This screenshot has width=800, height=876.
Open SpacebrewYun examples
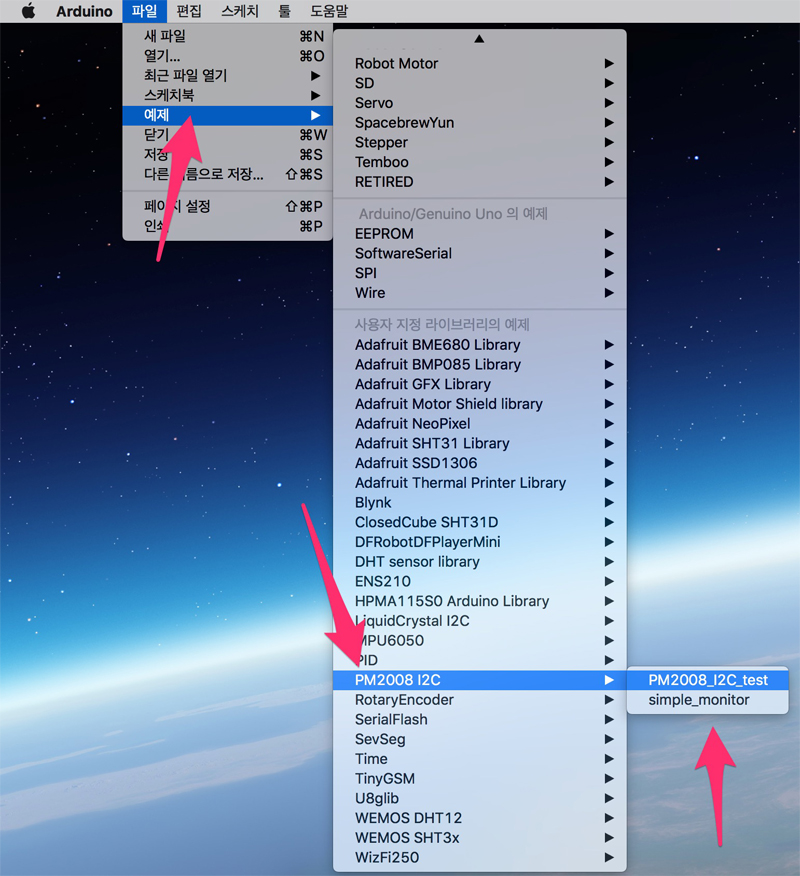tap(479, 123)
